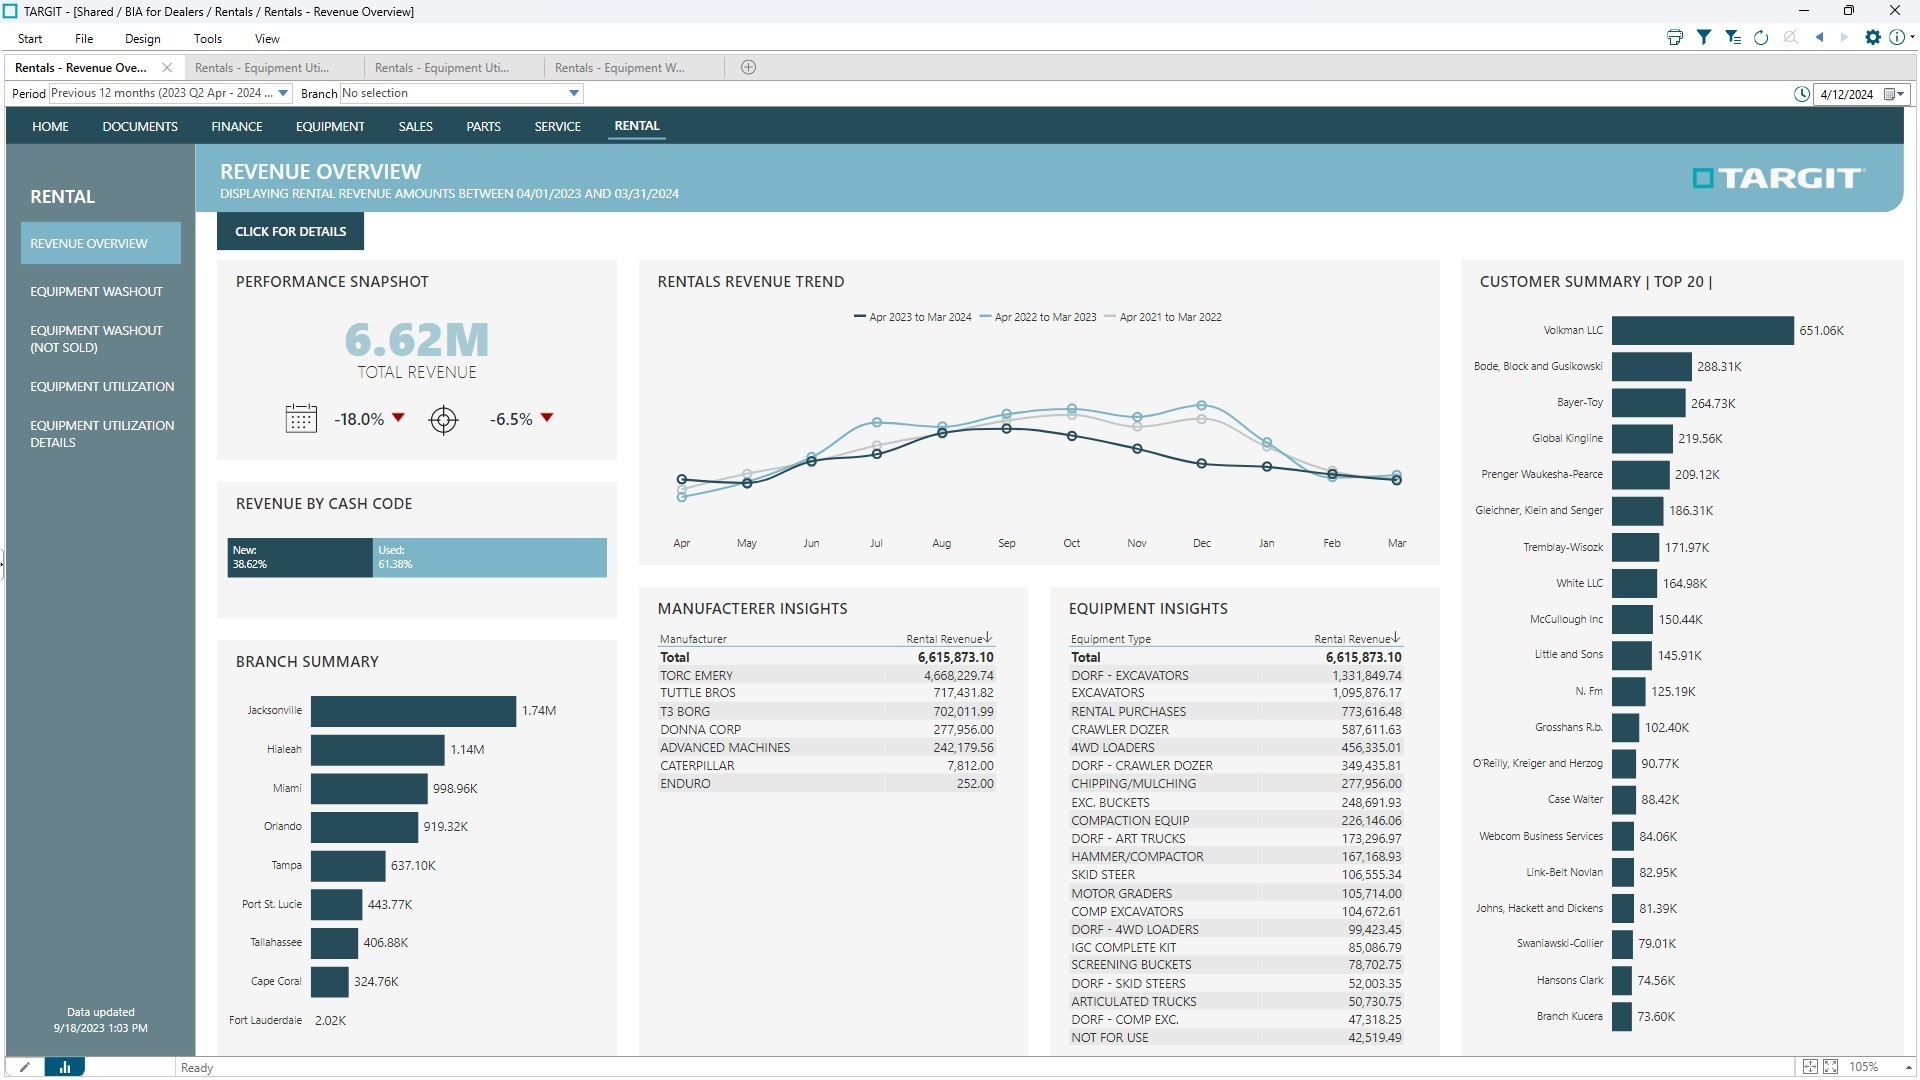Click the CLICK FOR DETAILS button
The image size is (1920, 1080).
tap(290, 231)
